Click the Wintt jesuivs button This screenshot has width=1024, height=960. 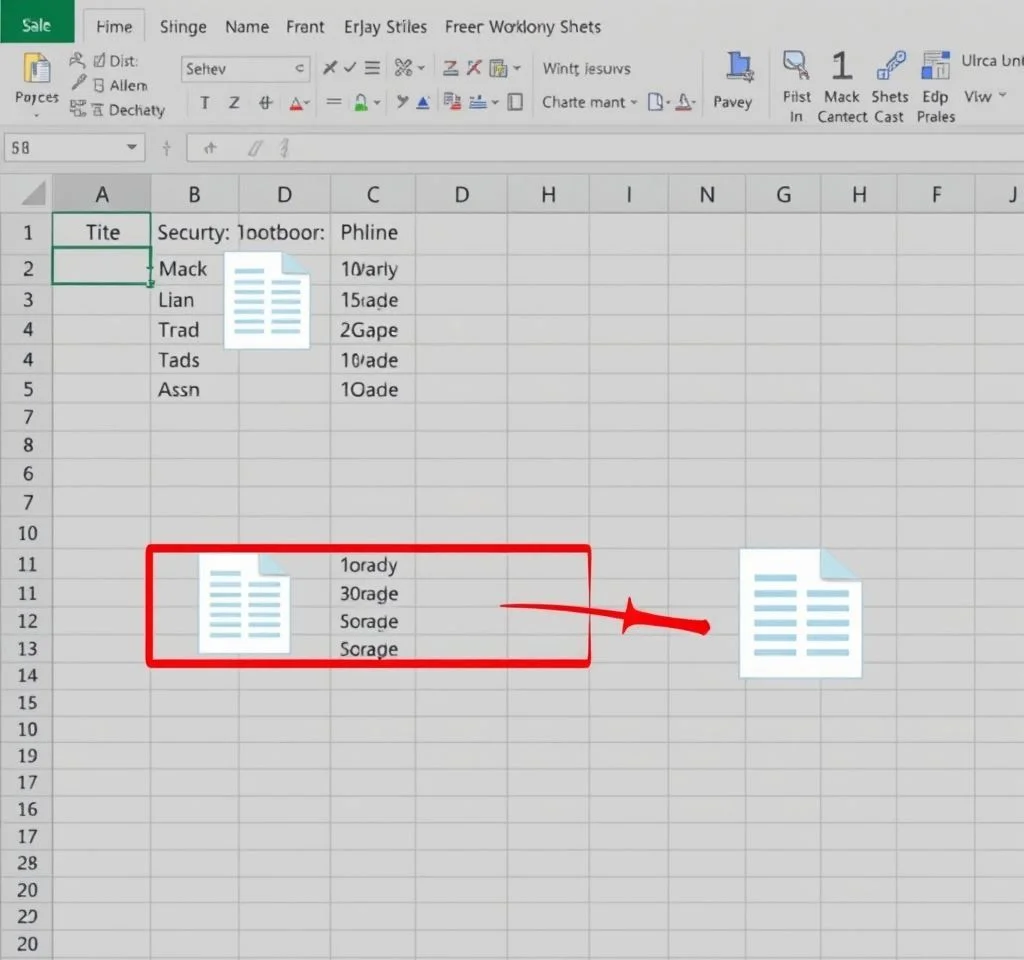[x=586, y=69]
